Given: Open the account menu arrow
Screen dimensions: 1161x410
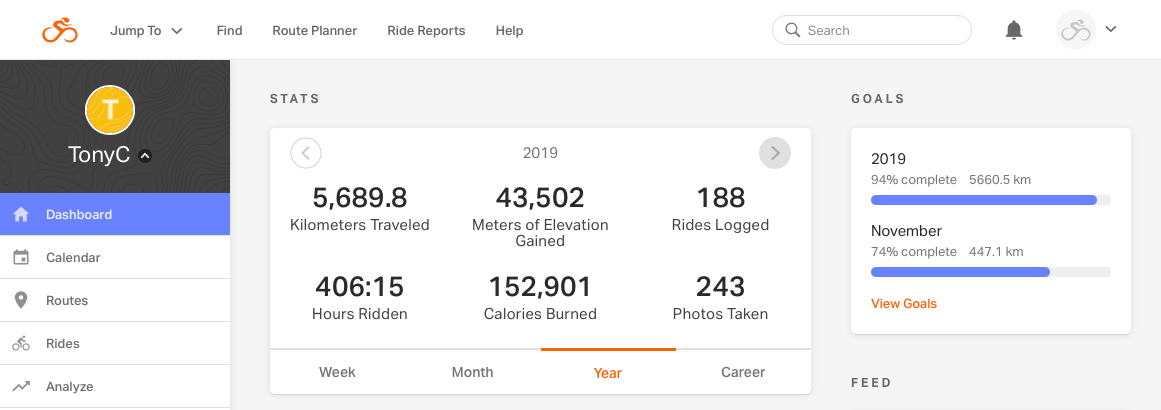Looking at the screenshot, I should point(1111,29).
